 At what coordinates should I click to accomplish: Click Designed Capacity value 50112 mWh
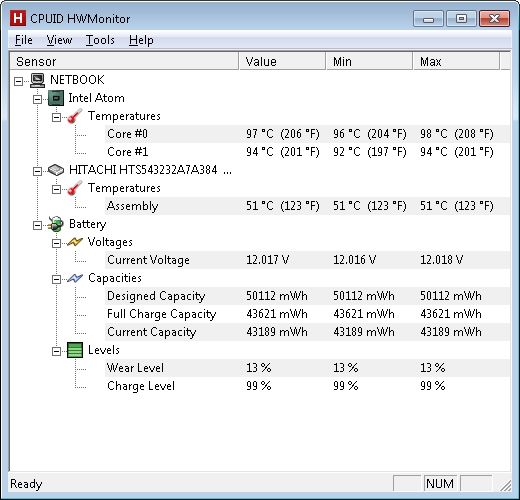(x=277, y=296)
